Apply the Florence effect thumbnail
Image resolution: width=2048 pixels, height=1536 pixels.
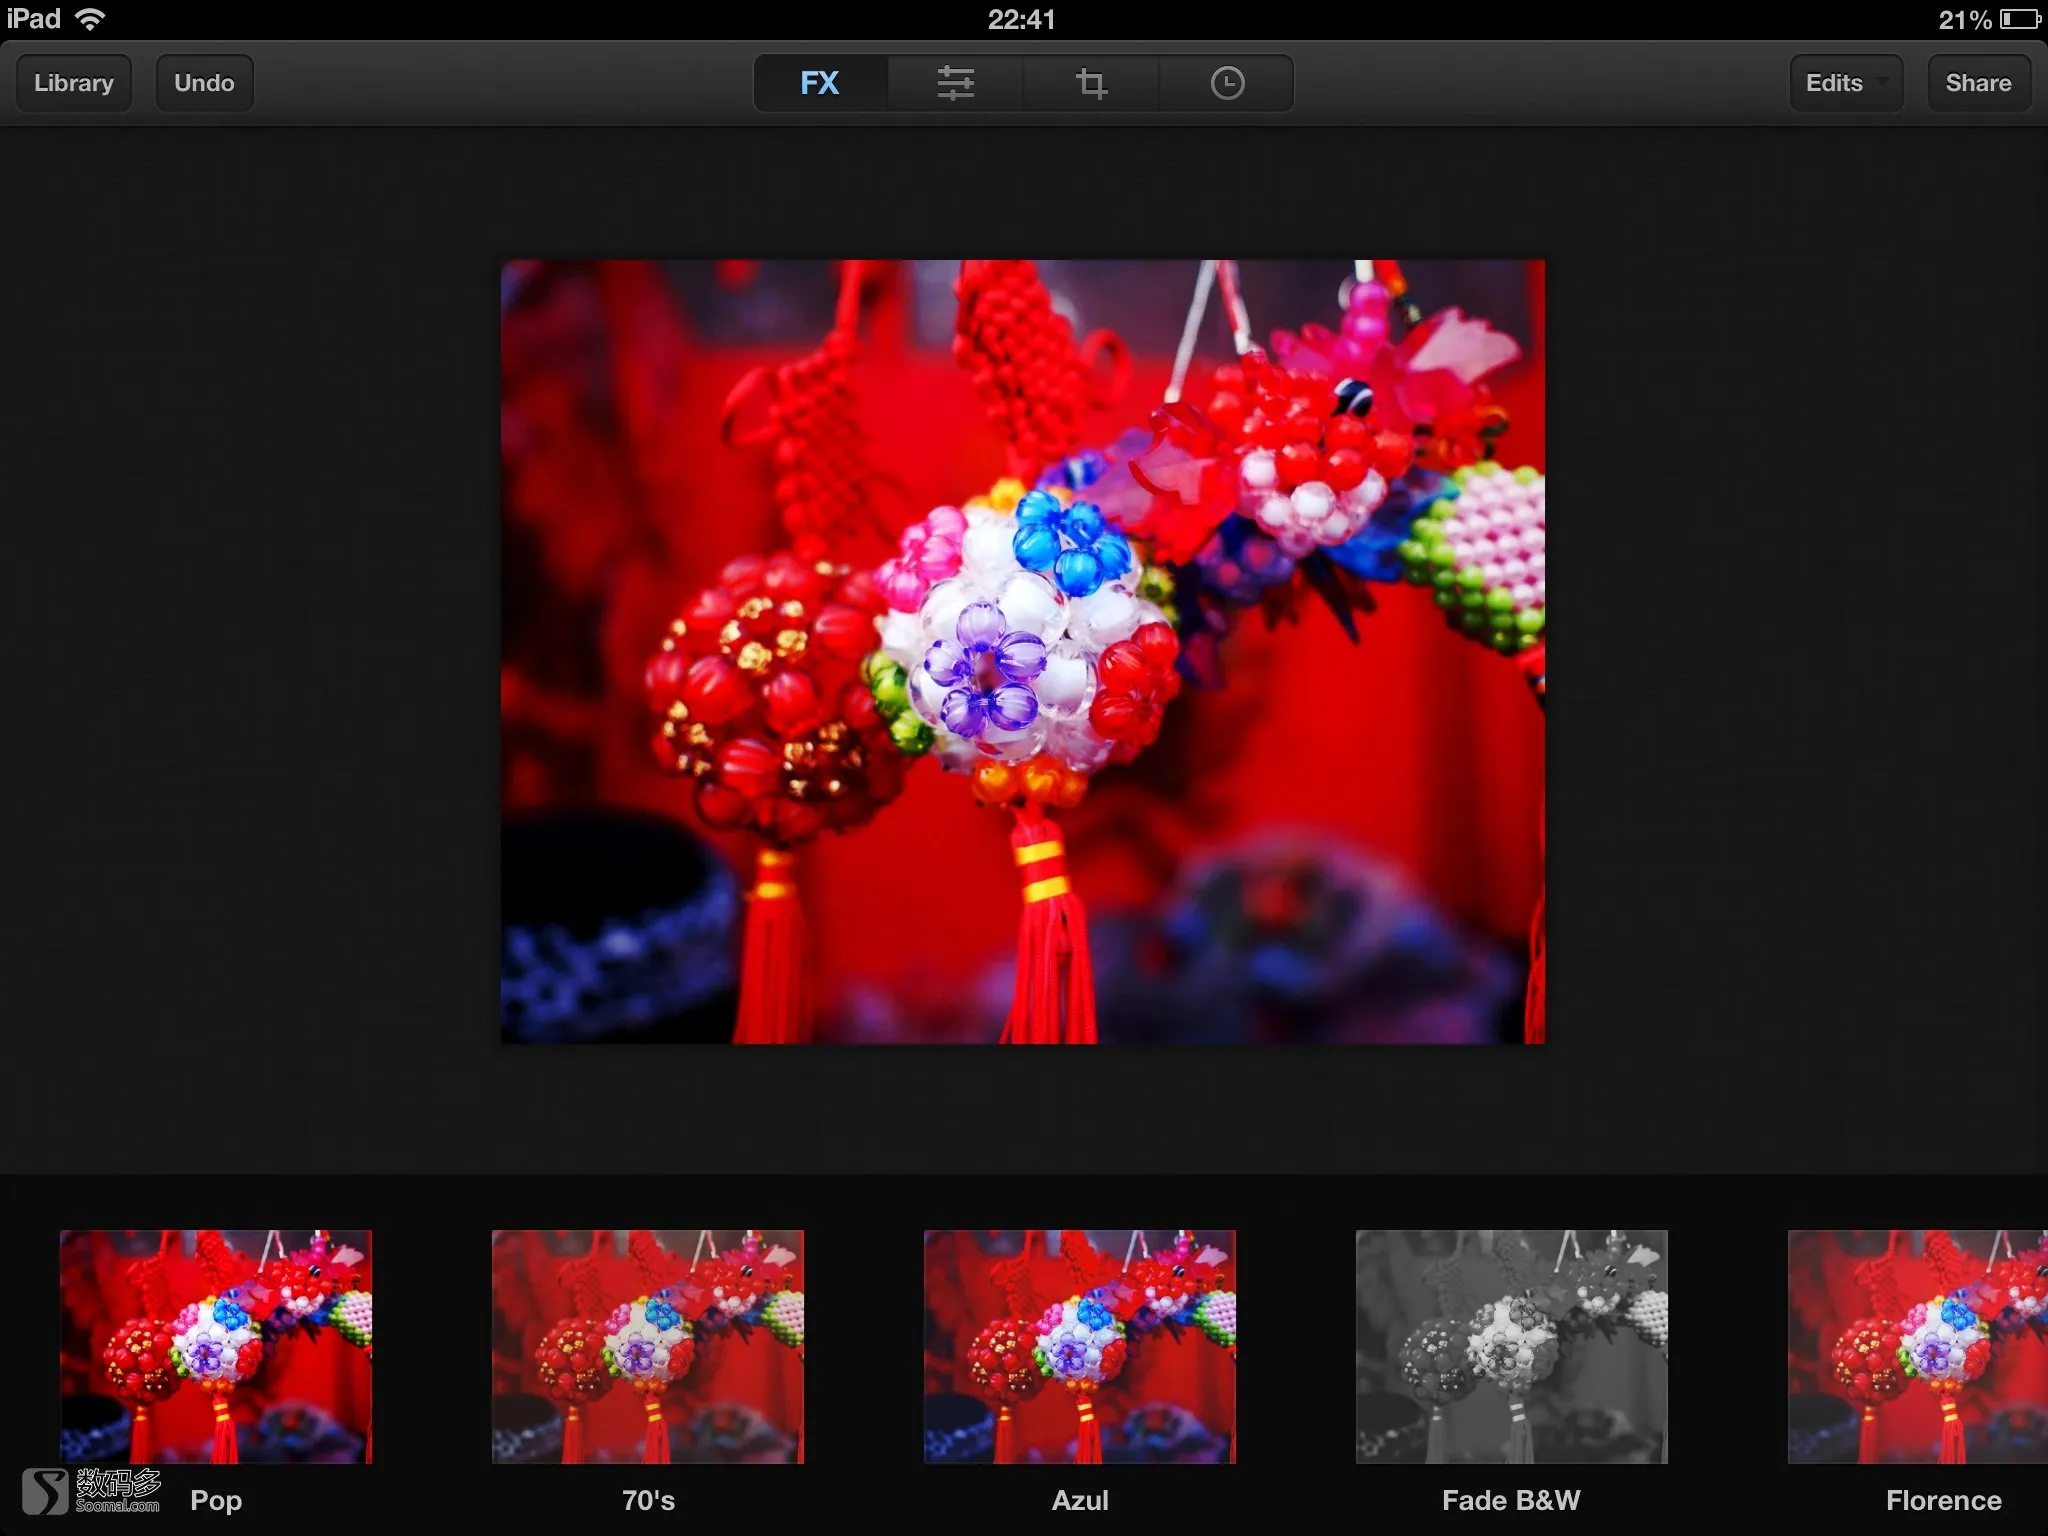(1918, 1346)
